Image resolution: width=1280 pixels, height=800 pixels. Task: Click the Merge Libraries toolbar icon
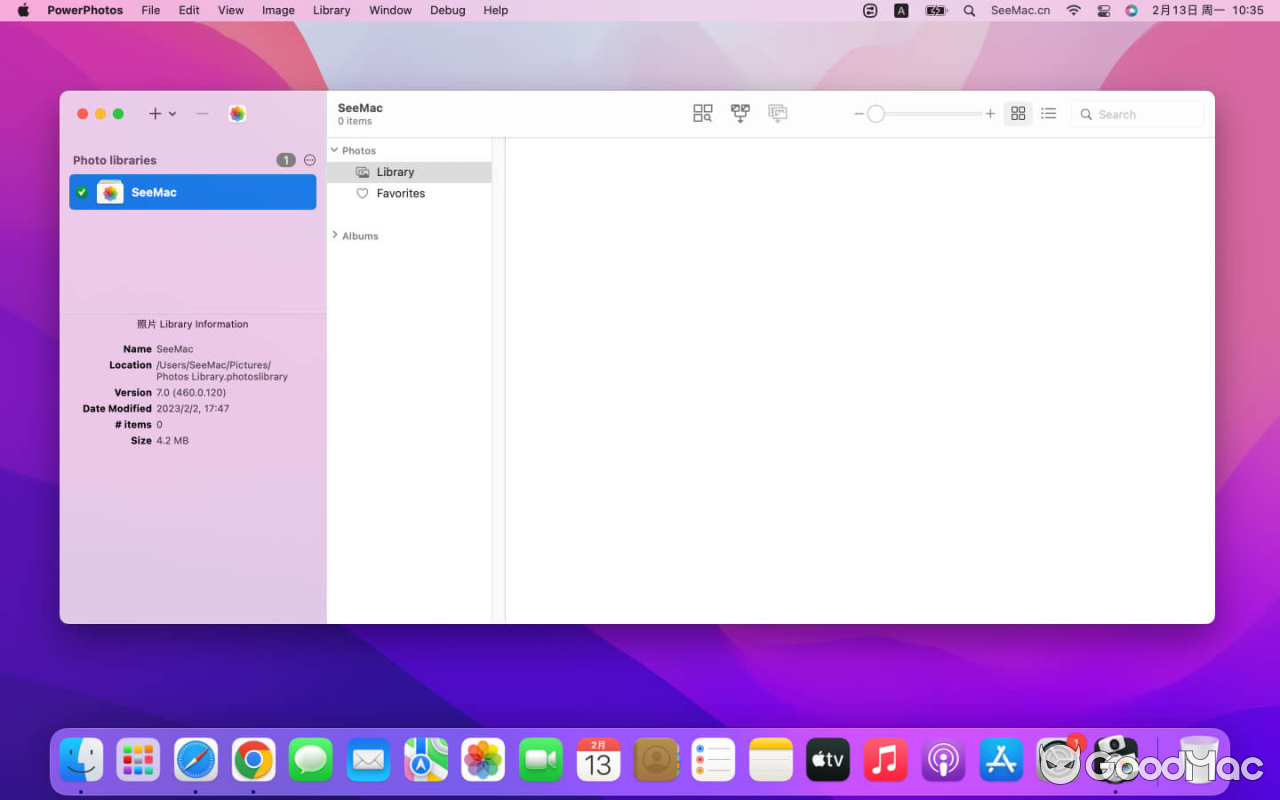(740, 114)
